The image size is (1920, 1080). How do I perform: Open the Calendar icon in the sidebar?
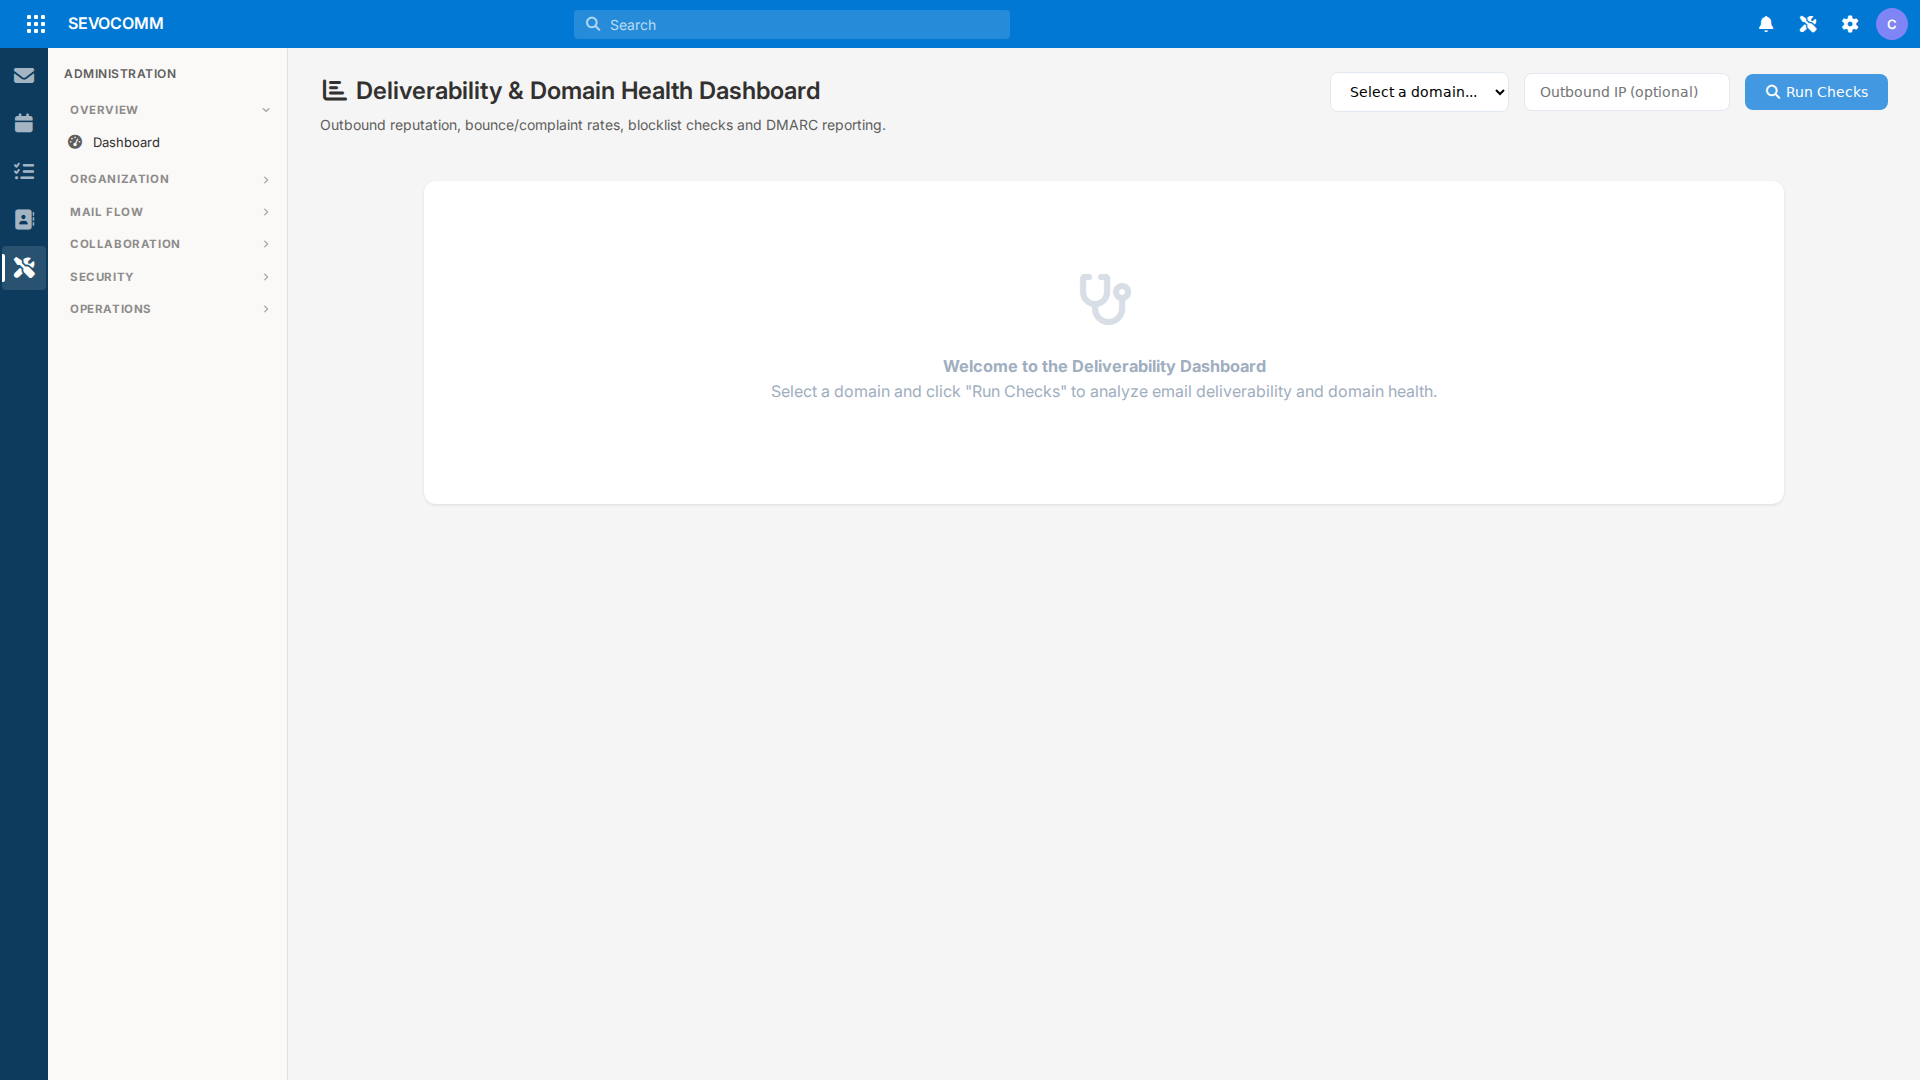[24, 123]
